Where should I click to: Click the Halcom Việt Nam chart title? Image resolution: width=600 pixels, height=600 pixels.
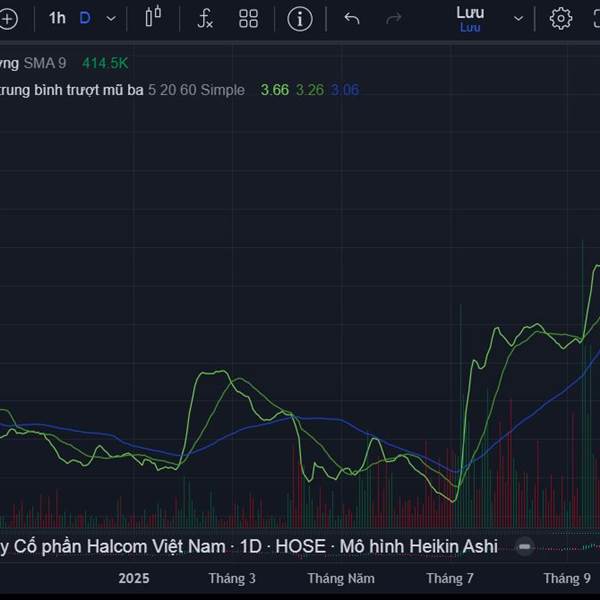coord(249,546)
